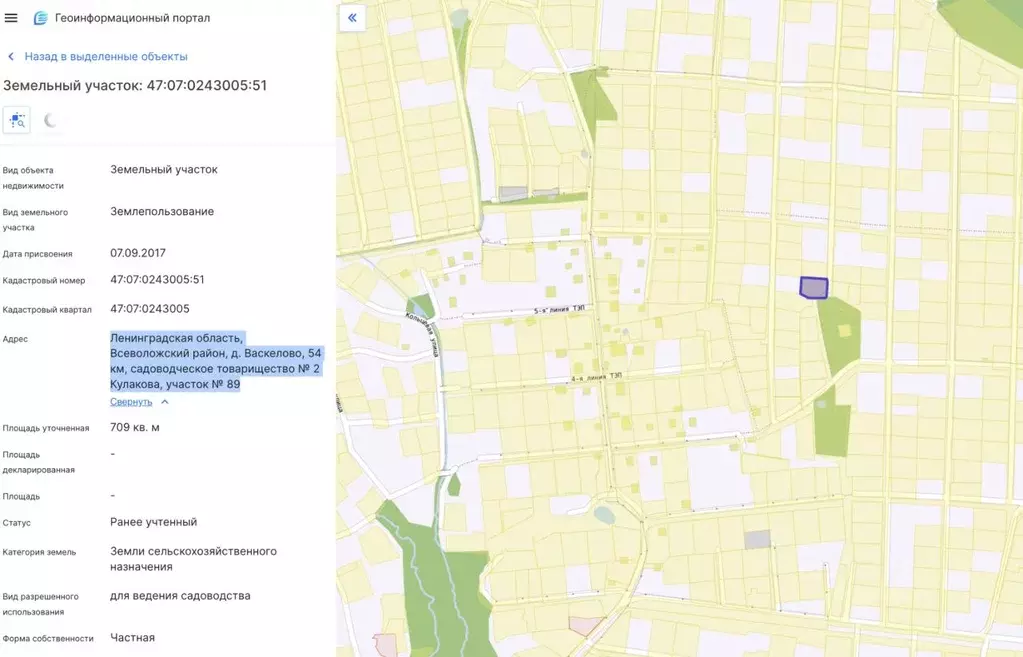Open the hamburger main menu

(12, 18)
